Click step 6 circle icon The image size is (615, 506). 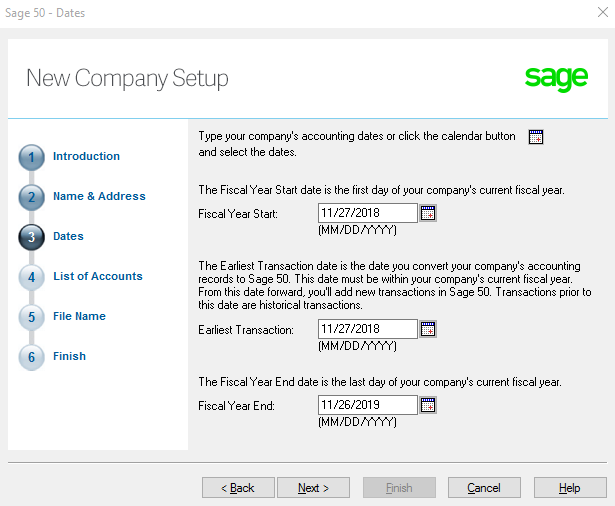31,357
